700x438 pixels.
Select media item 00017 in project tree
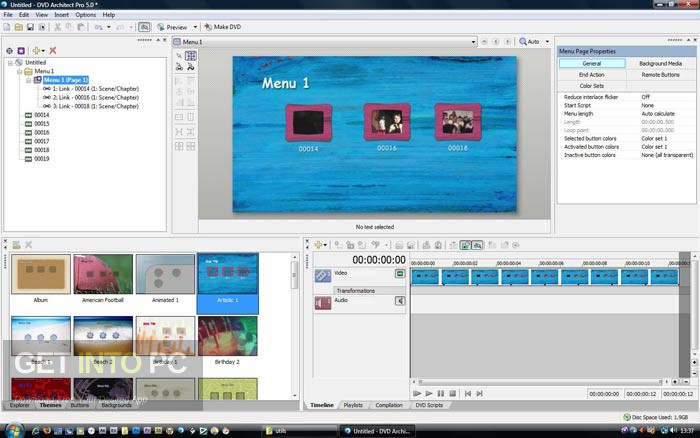tap(42, 141)
